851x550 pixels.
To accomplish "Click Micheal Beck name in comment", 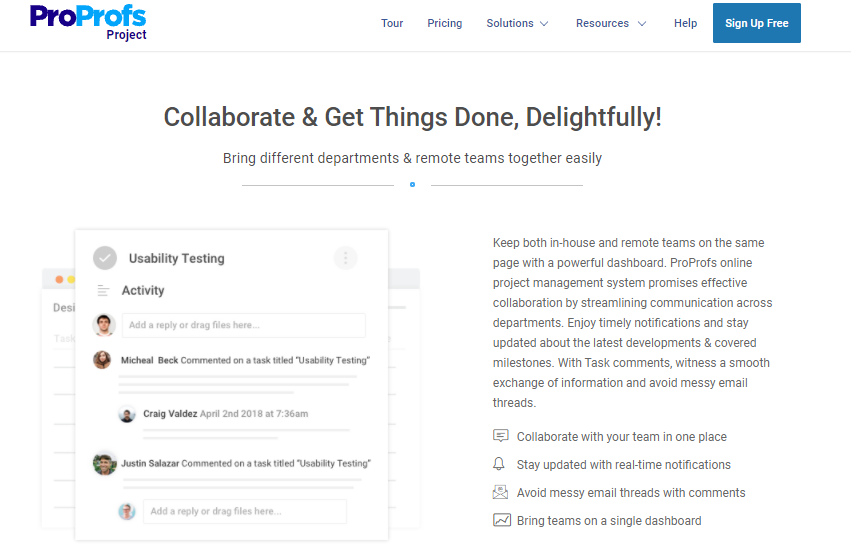I will pyautogui.click(x=149, y=360).
